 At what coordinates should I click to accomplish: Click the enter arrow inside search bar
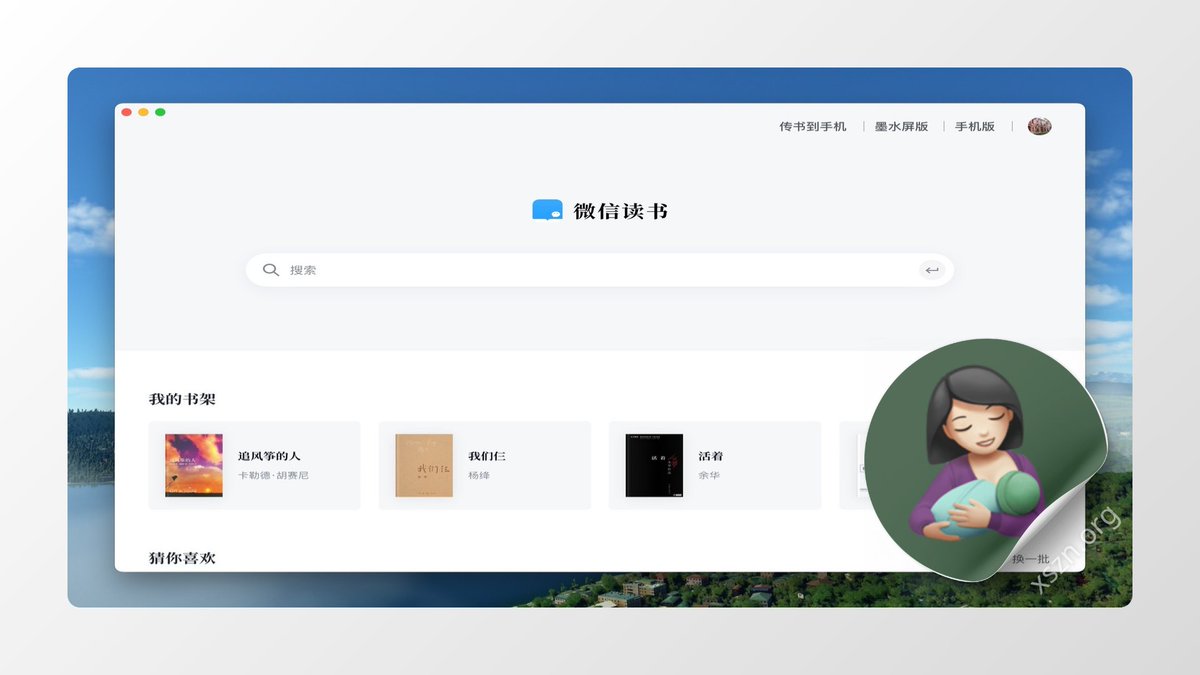[931, 269]
